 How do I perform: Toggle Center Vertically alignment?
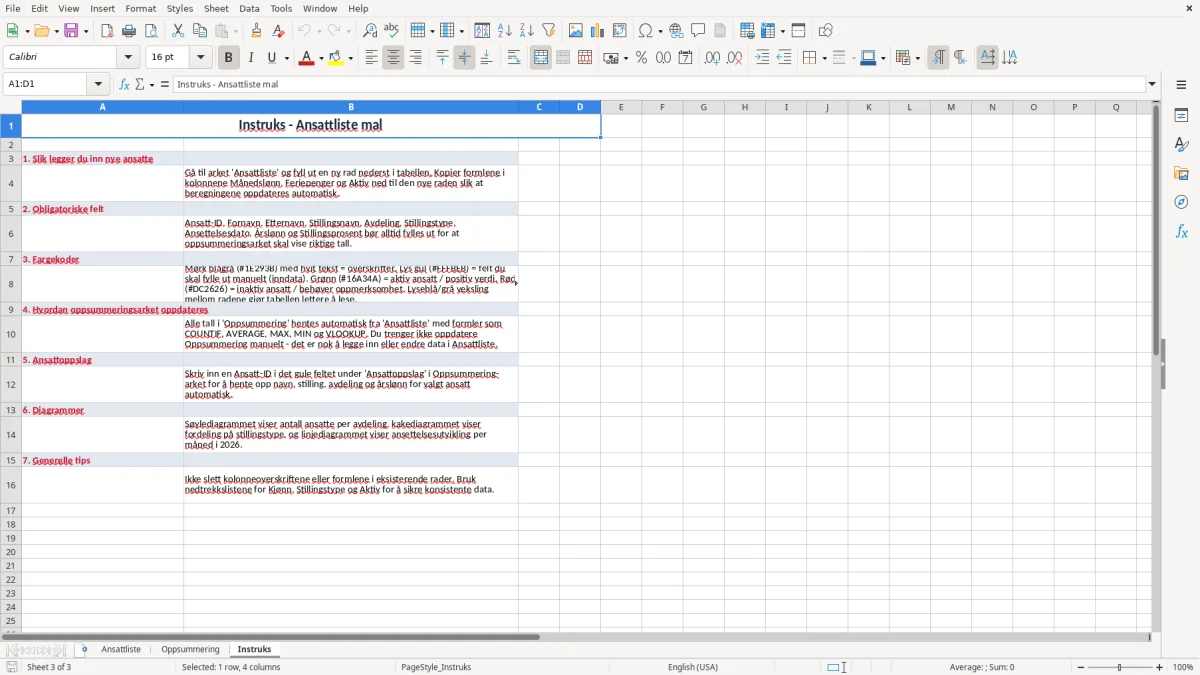click(465, 58)
